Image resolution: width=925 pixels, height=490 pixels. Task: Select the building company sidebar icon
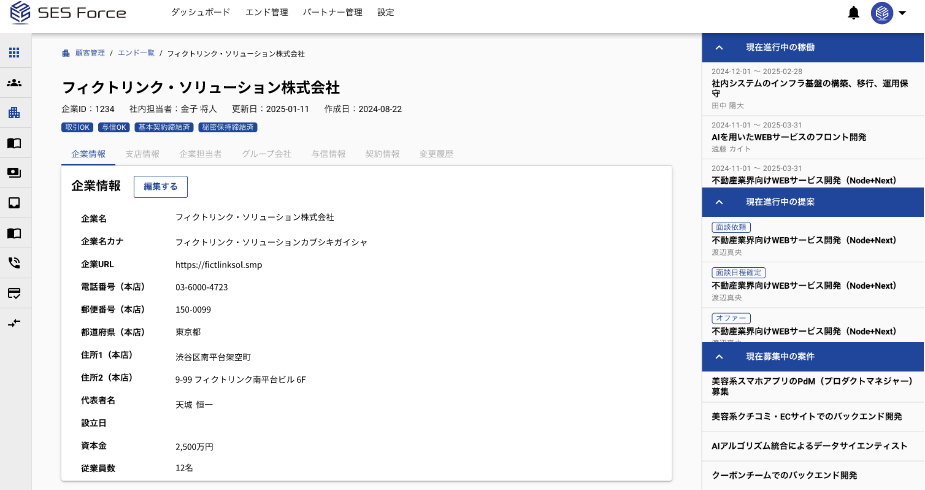pos(14,113)
